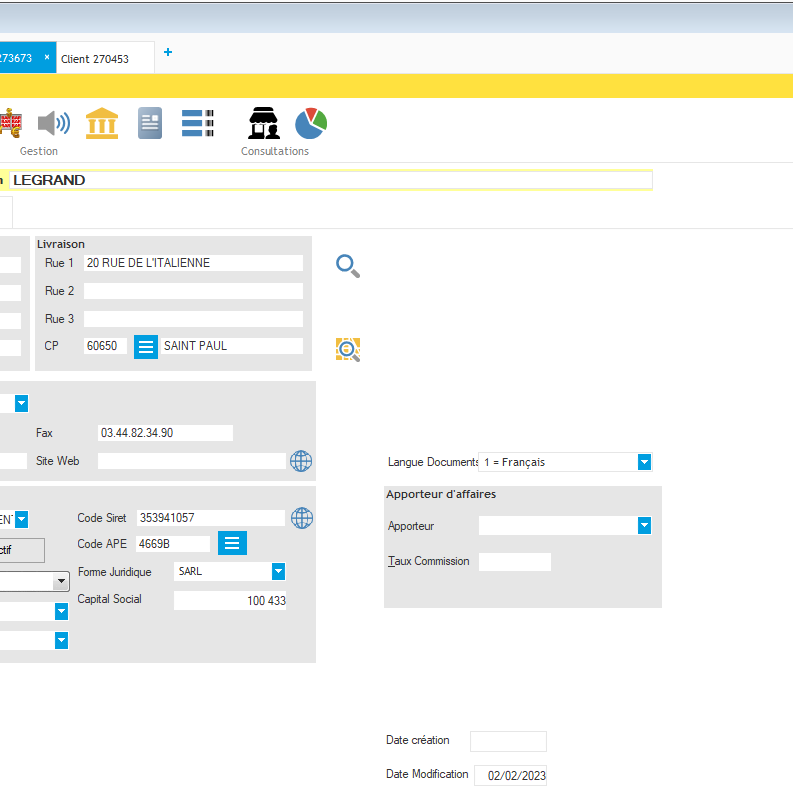The width and height of the screenshot is (793, 793).
Task: Open the Apporteur dropdown list
Action: [x=644, y=526]
